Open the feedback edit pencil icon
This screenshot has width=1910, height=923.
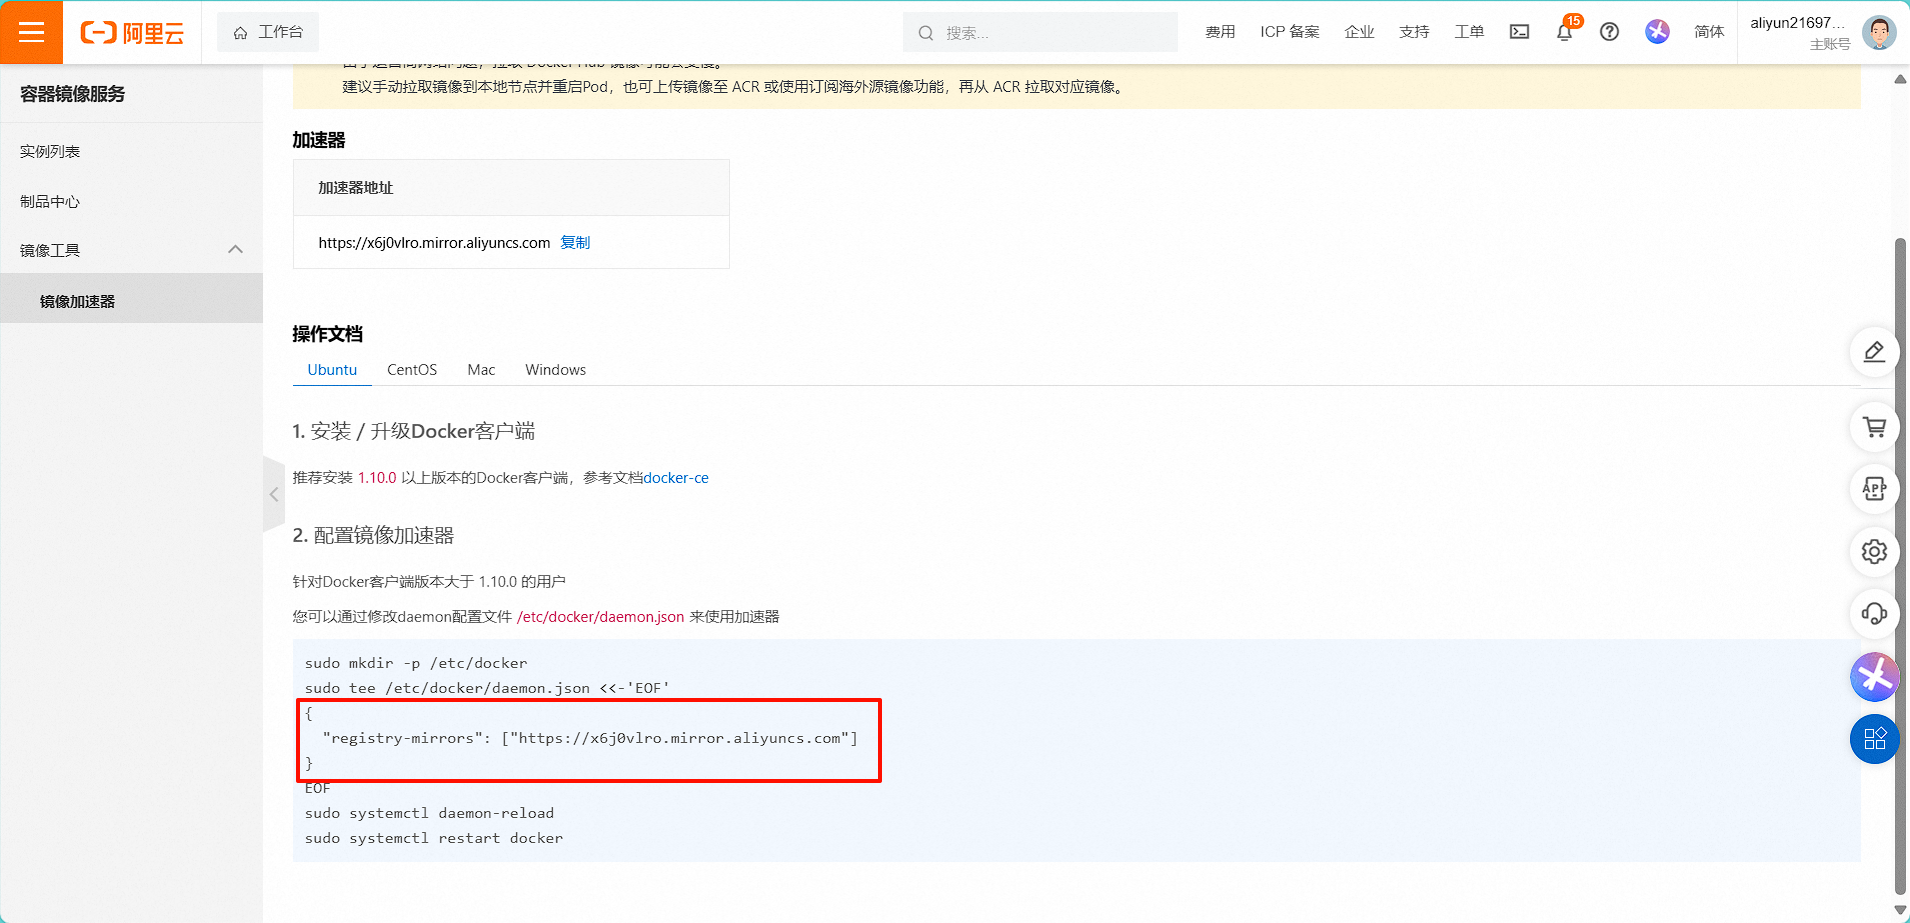pos(1874,352)
